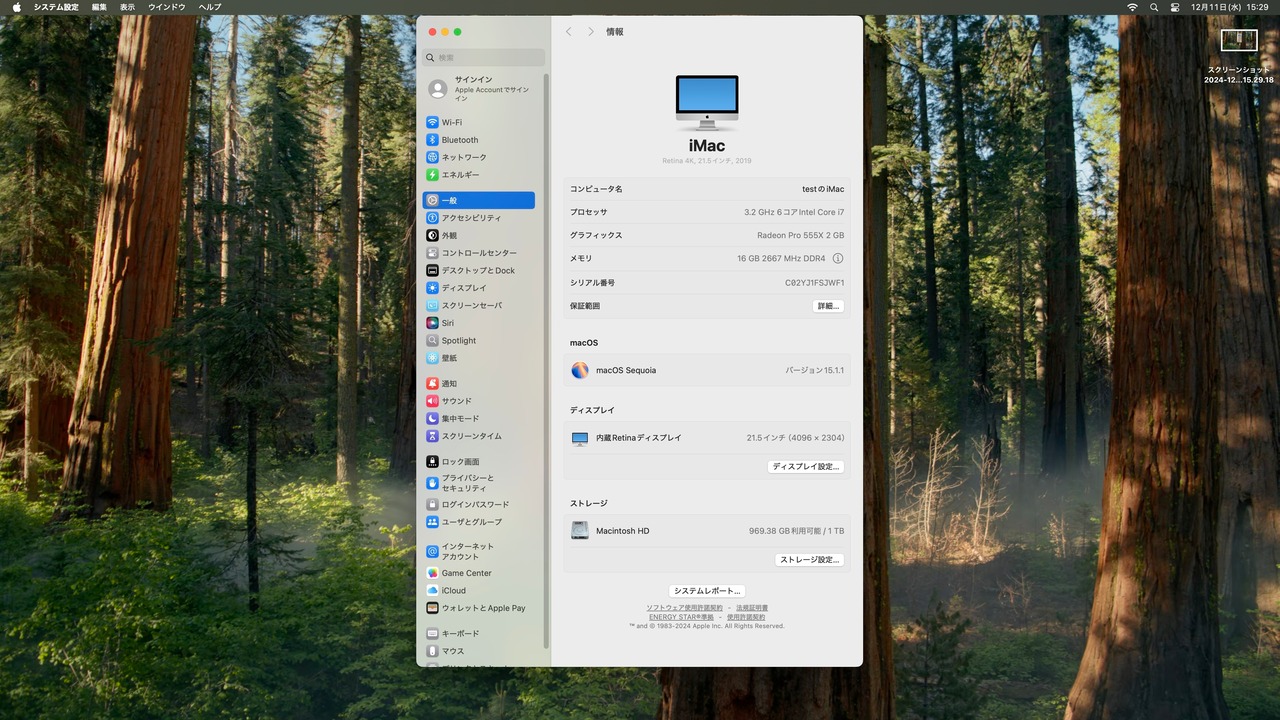Go forward with the right chevron
The height and width of the screenshot is (720, 1280).
[591, 32]
